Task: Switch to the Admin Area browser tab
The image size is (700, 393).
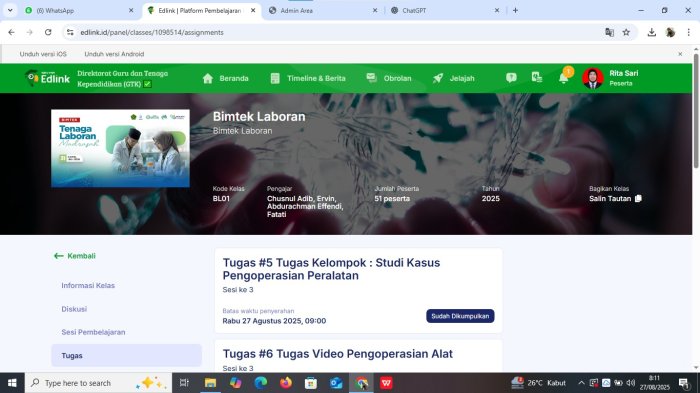Action: 323,10
